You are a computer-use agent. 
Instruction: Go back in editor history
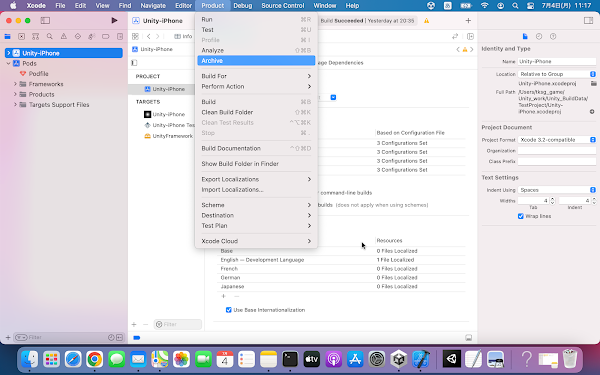pyautogui.click(x=148, y=36)
